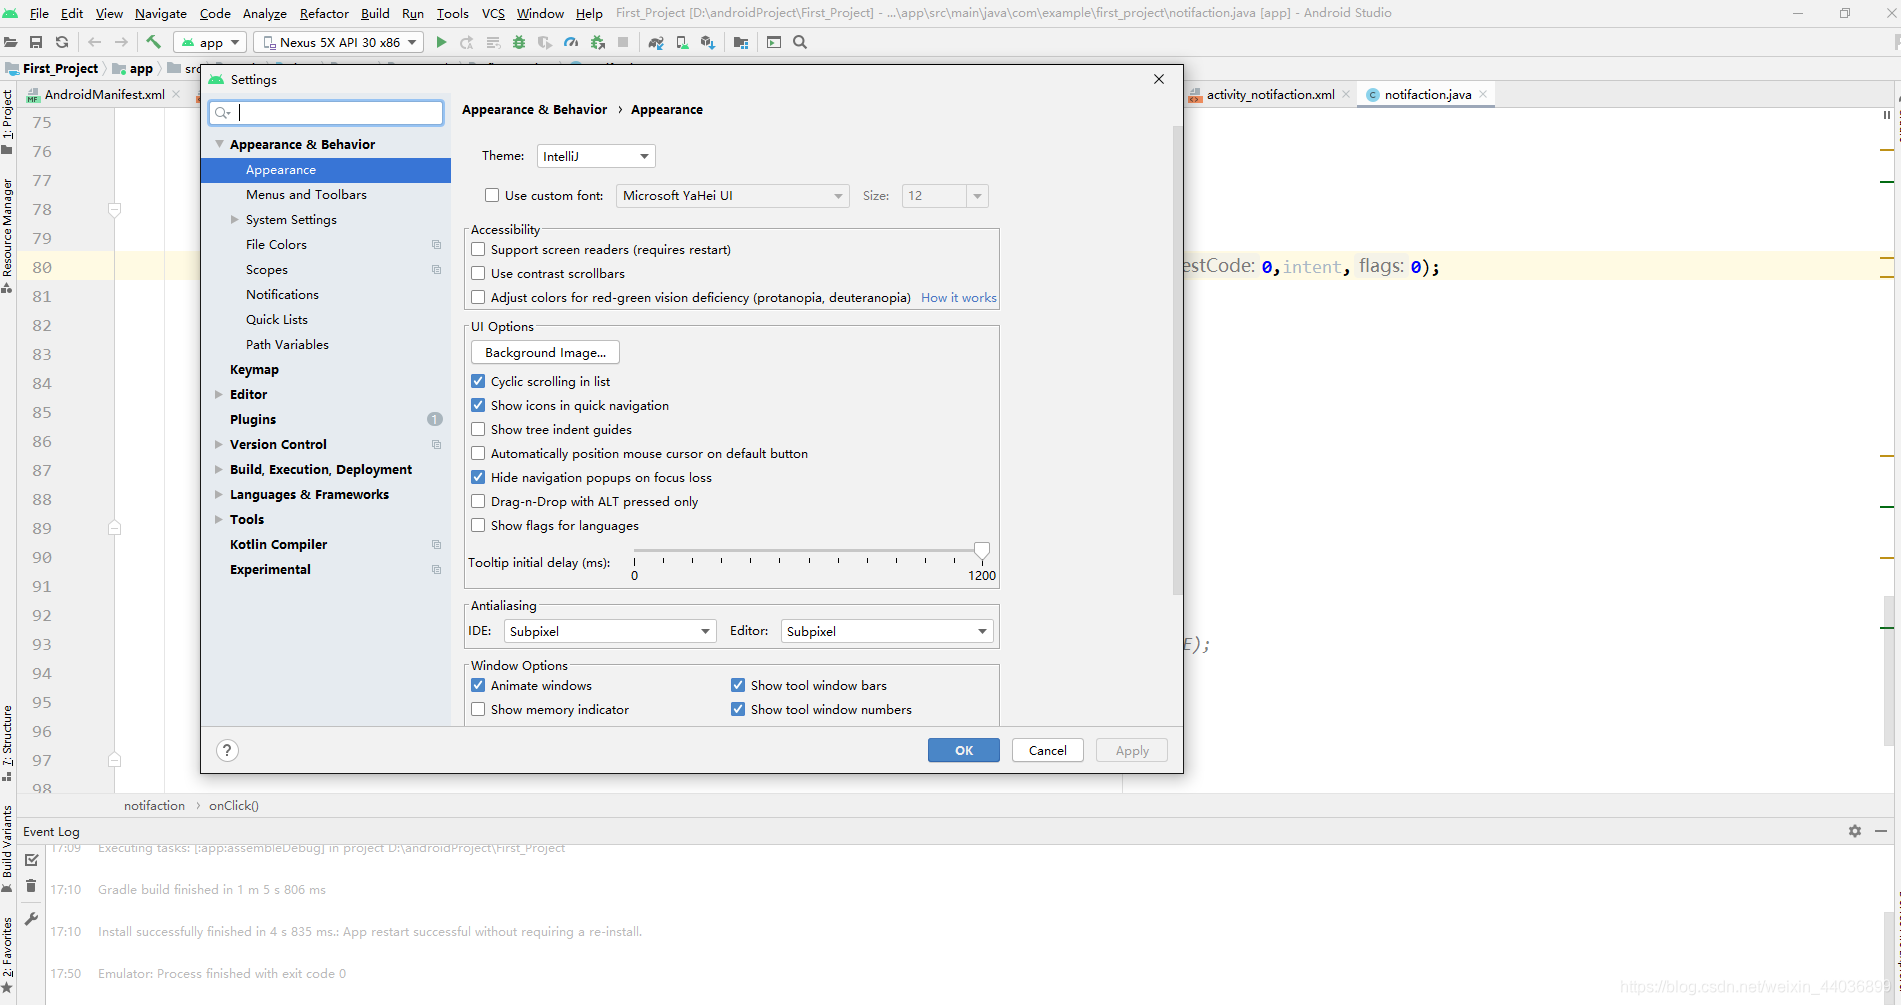
Task: Click Tooltip initial delay slider handle
Action: (x=982, y=551)
